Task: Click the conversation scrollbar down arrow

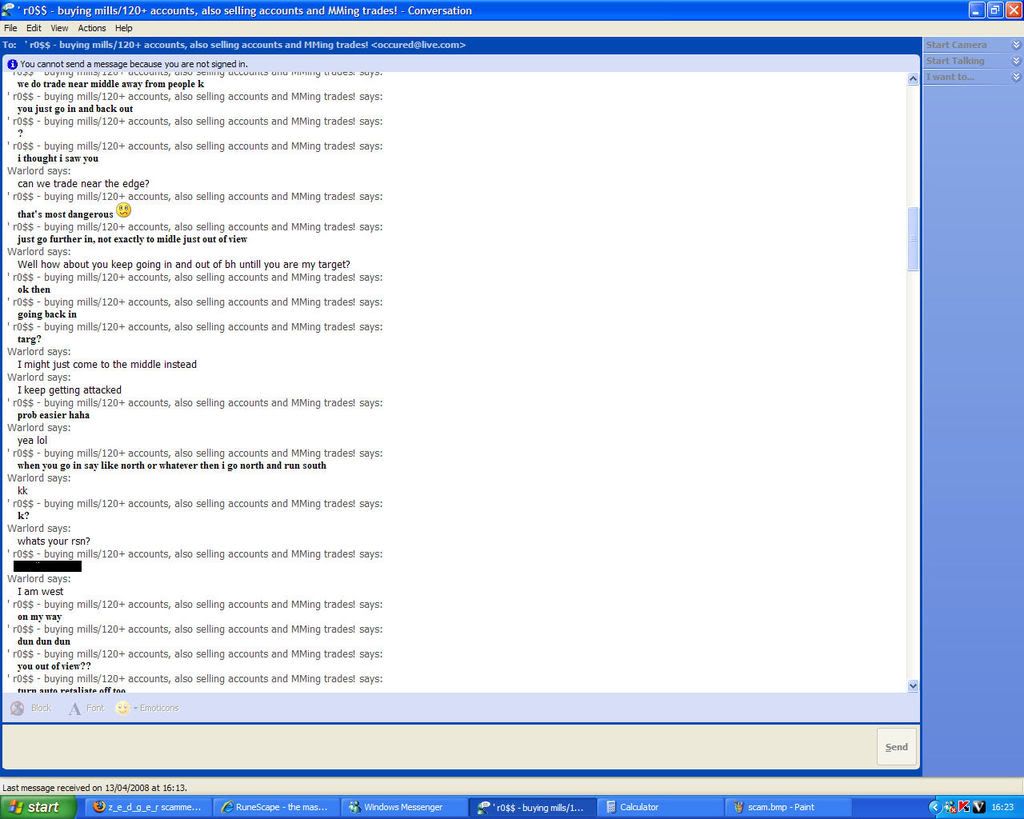Action: click(x=913, y=686)
